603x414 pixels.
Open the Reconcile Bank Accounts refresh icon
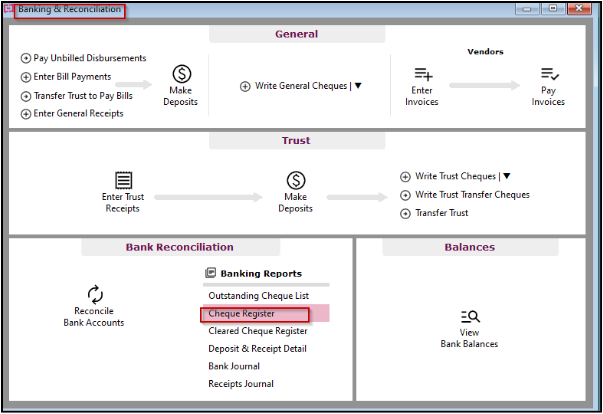95,294
